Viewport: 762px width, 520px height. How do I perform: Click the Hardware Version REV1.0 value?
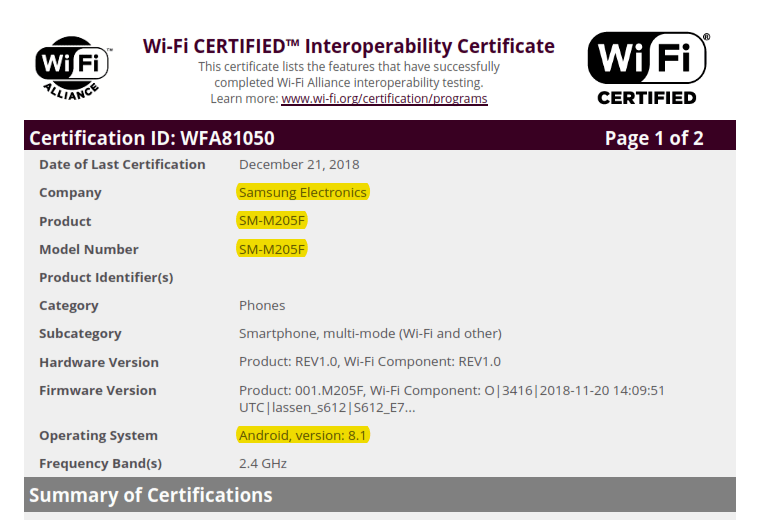pos(370,362)
